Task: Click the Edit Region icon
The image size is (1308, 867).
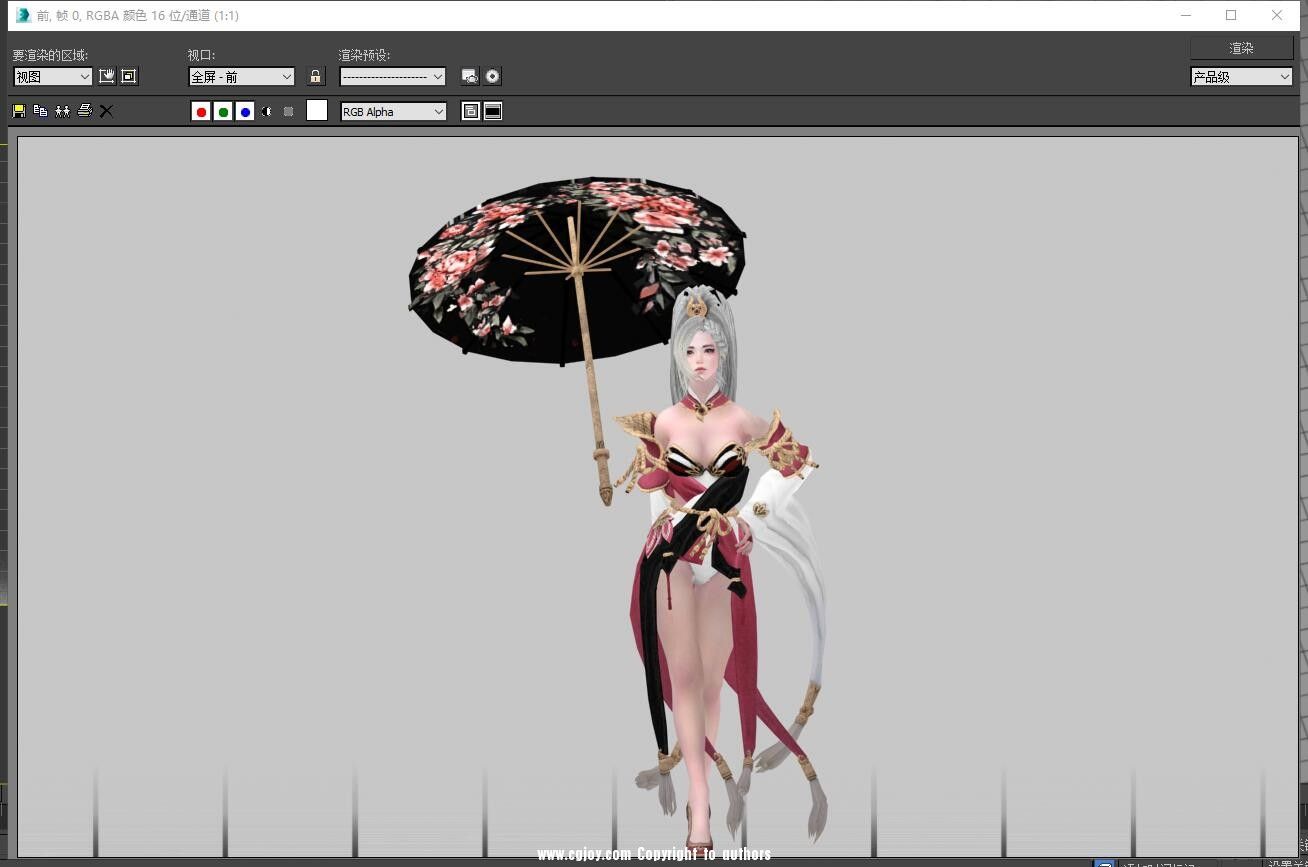Action: (107, 76)
